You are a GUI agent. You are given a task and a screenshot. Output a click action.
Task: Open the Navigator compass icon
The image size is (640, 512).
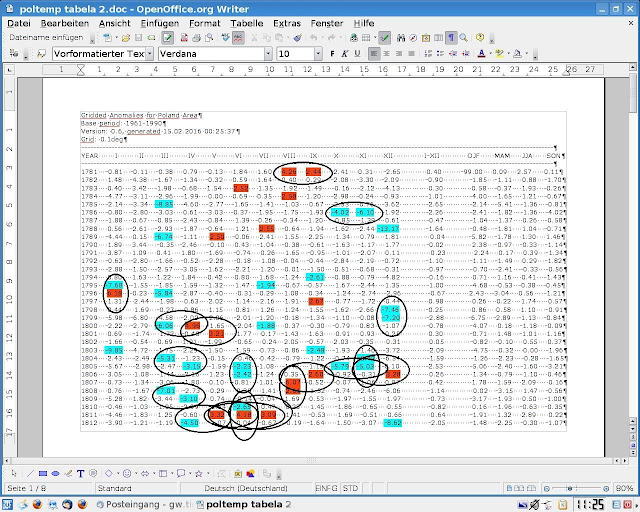pyautogui.click(x=413, y=38)
